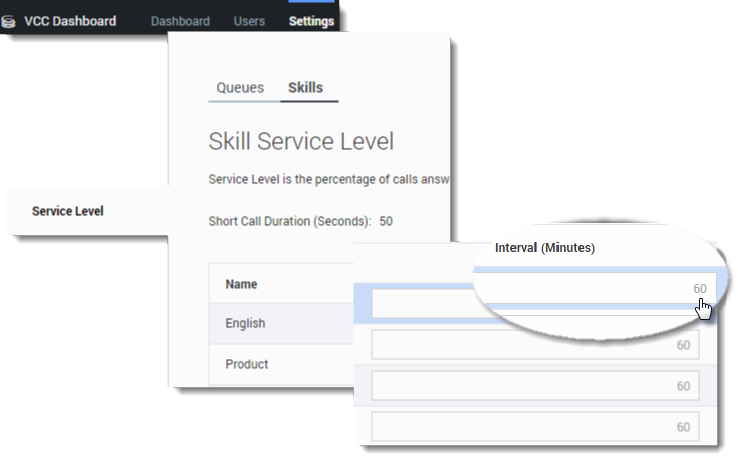Viewport: 738px width, 457px height.
Task: Click the Skill Service Level heading
Action: click(300, 141)
